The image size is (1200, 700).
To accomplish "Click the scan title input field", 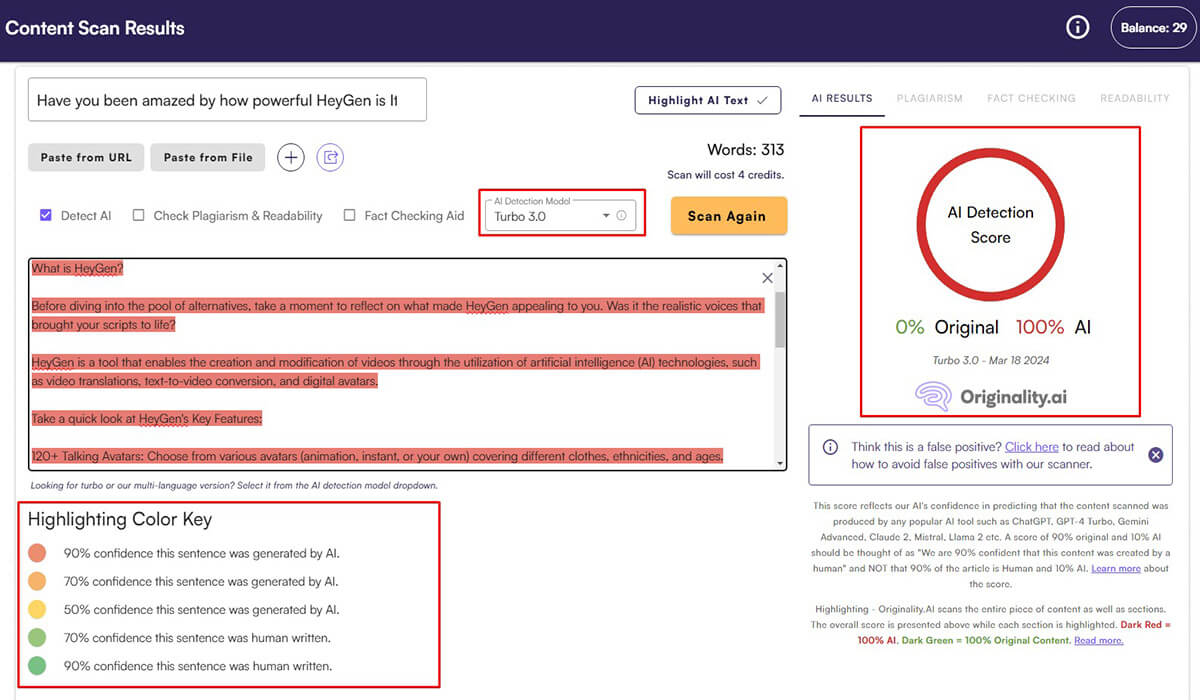I will 227,100.
